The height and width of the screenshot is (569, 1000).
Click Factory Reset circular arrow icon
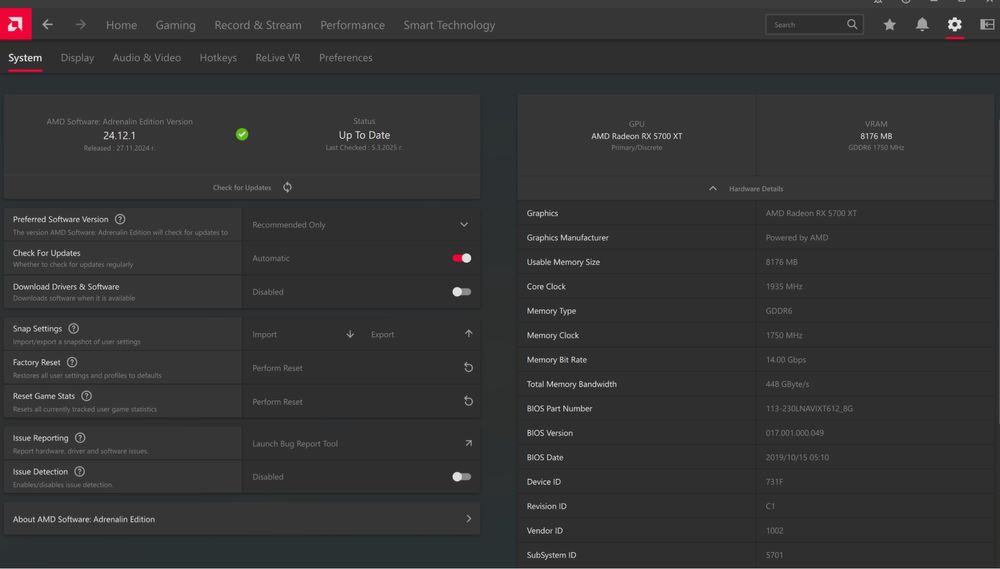[x=469, y=367]
